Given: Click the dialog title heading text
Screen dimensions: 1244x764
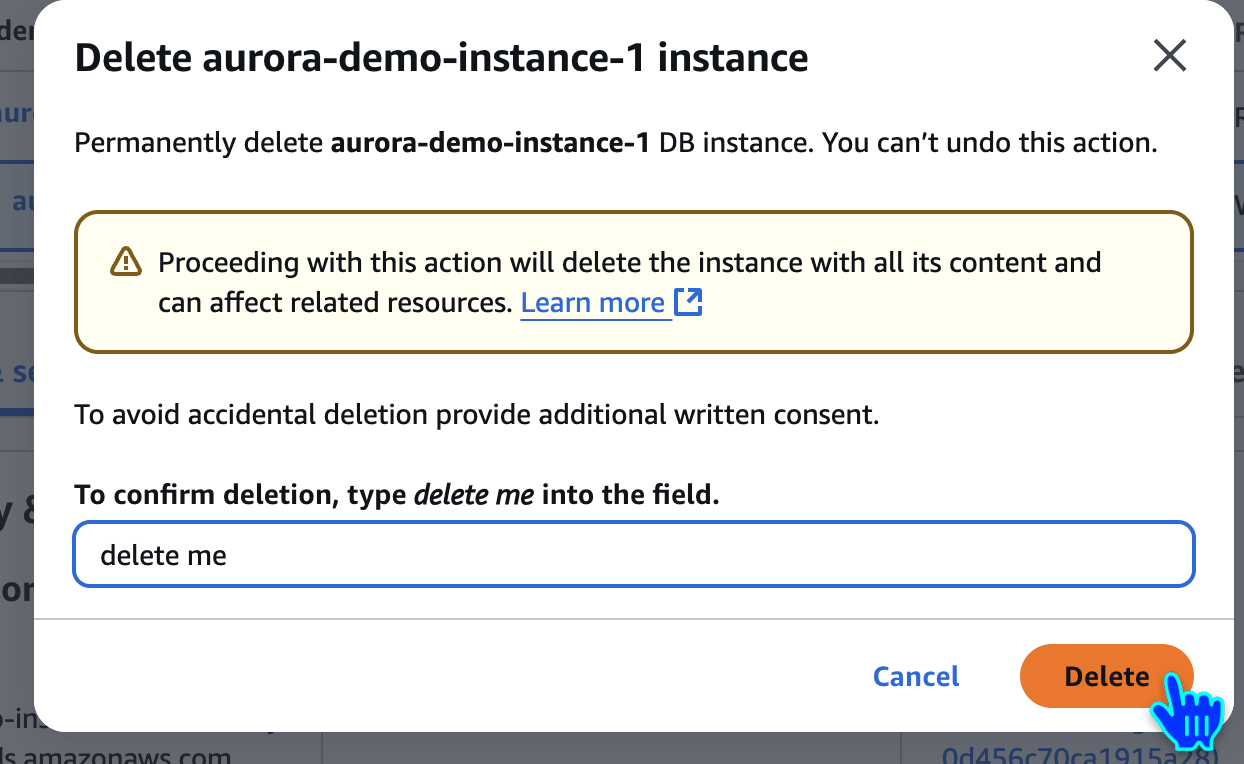Looking at the screenshot, I should coord(441,58).
